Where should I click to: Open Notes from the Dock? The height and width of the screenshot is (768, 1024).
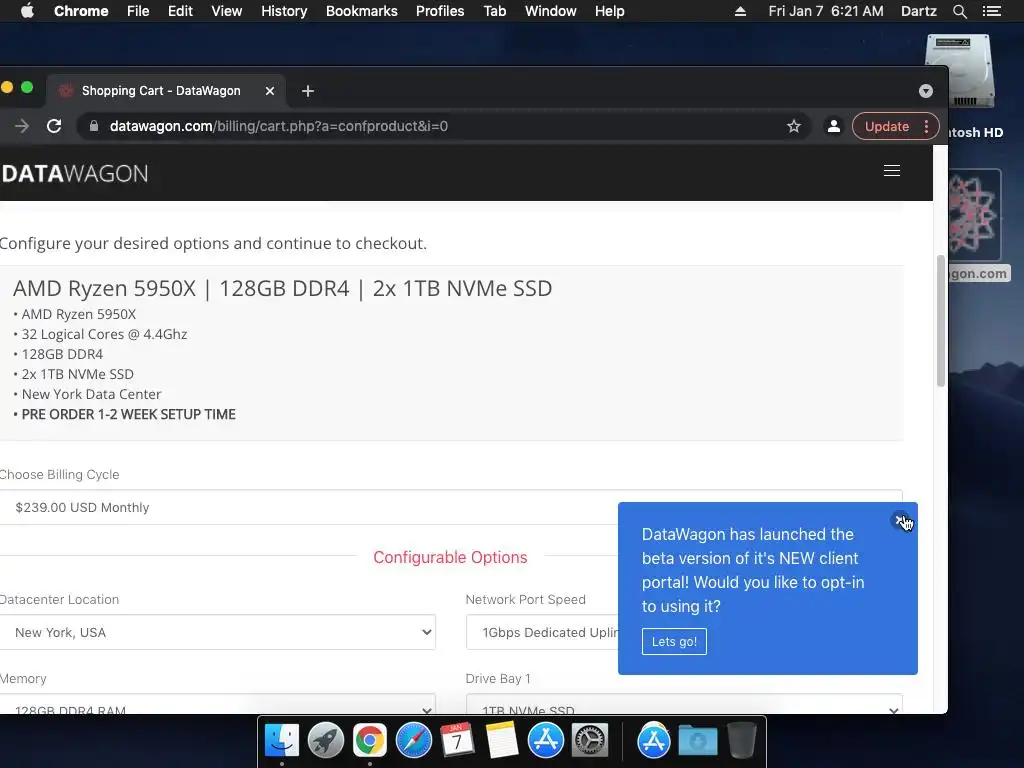[502, 741]
